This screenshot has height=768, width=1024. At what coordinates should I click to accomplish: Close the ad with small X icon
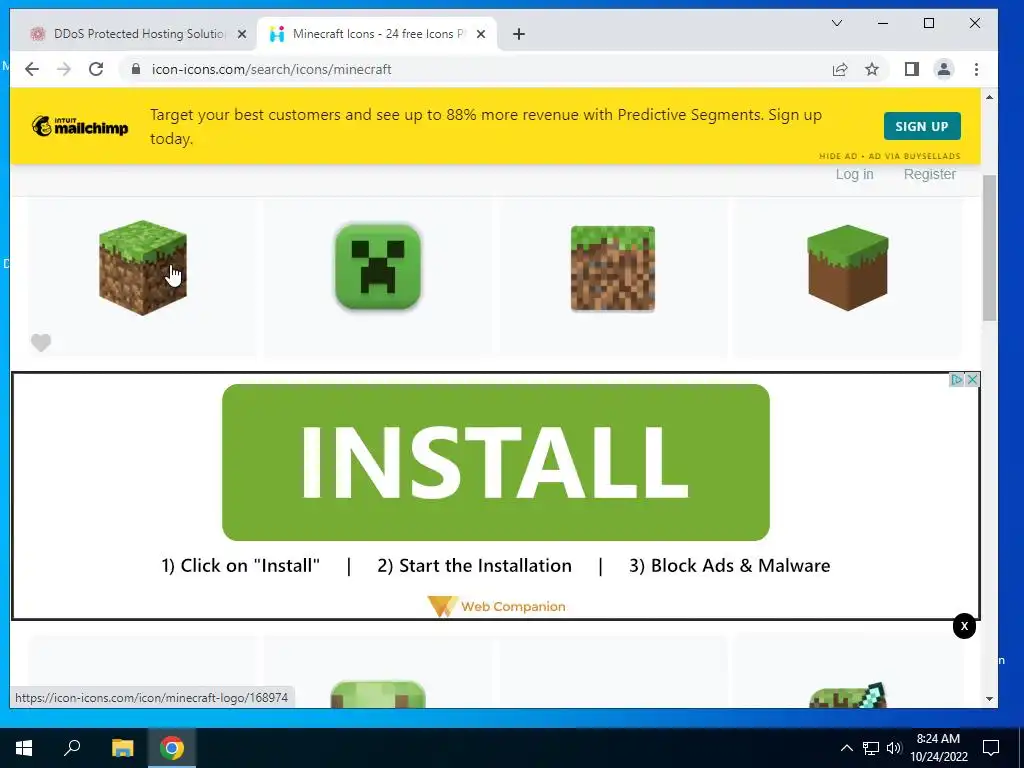(972, 379)
